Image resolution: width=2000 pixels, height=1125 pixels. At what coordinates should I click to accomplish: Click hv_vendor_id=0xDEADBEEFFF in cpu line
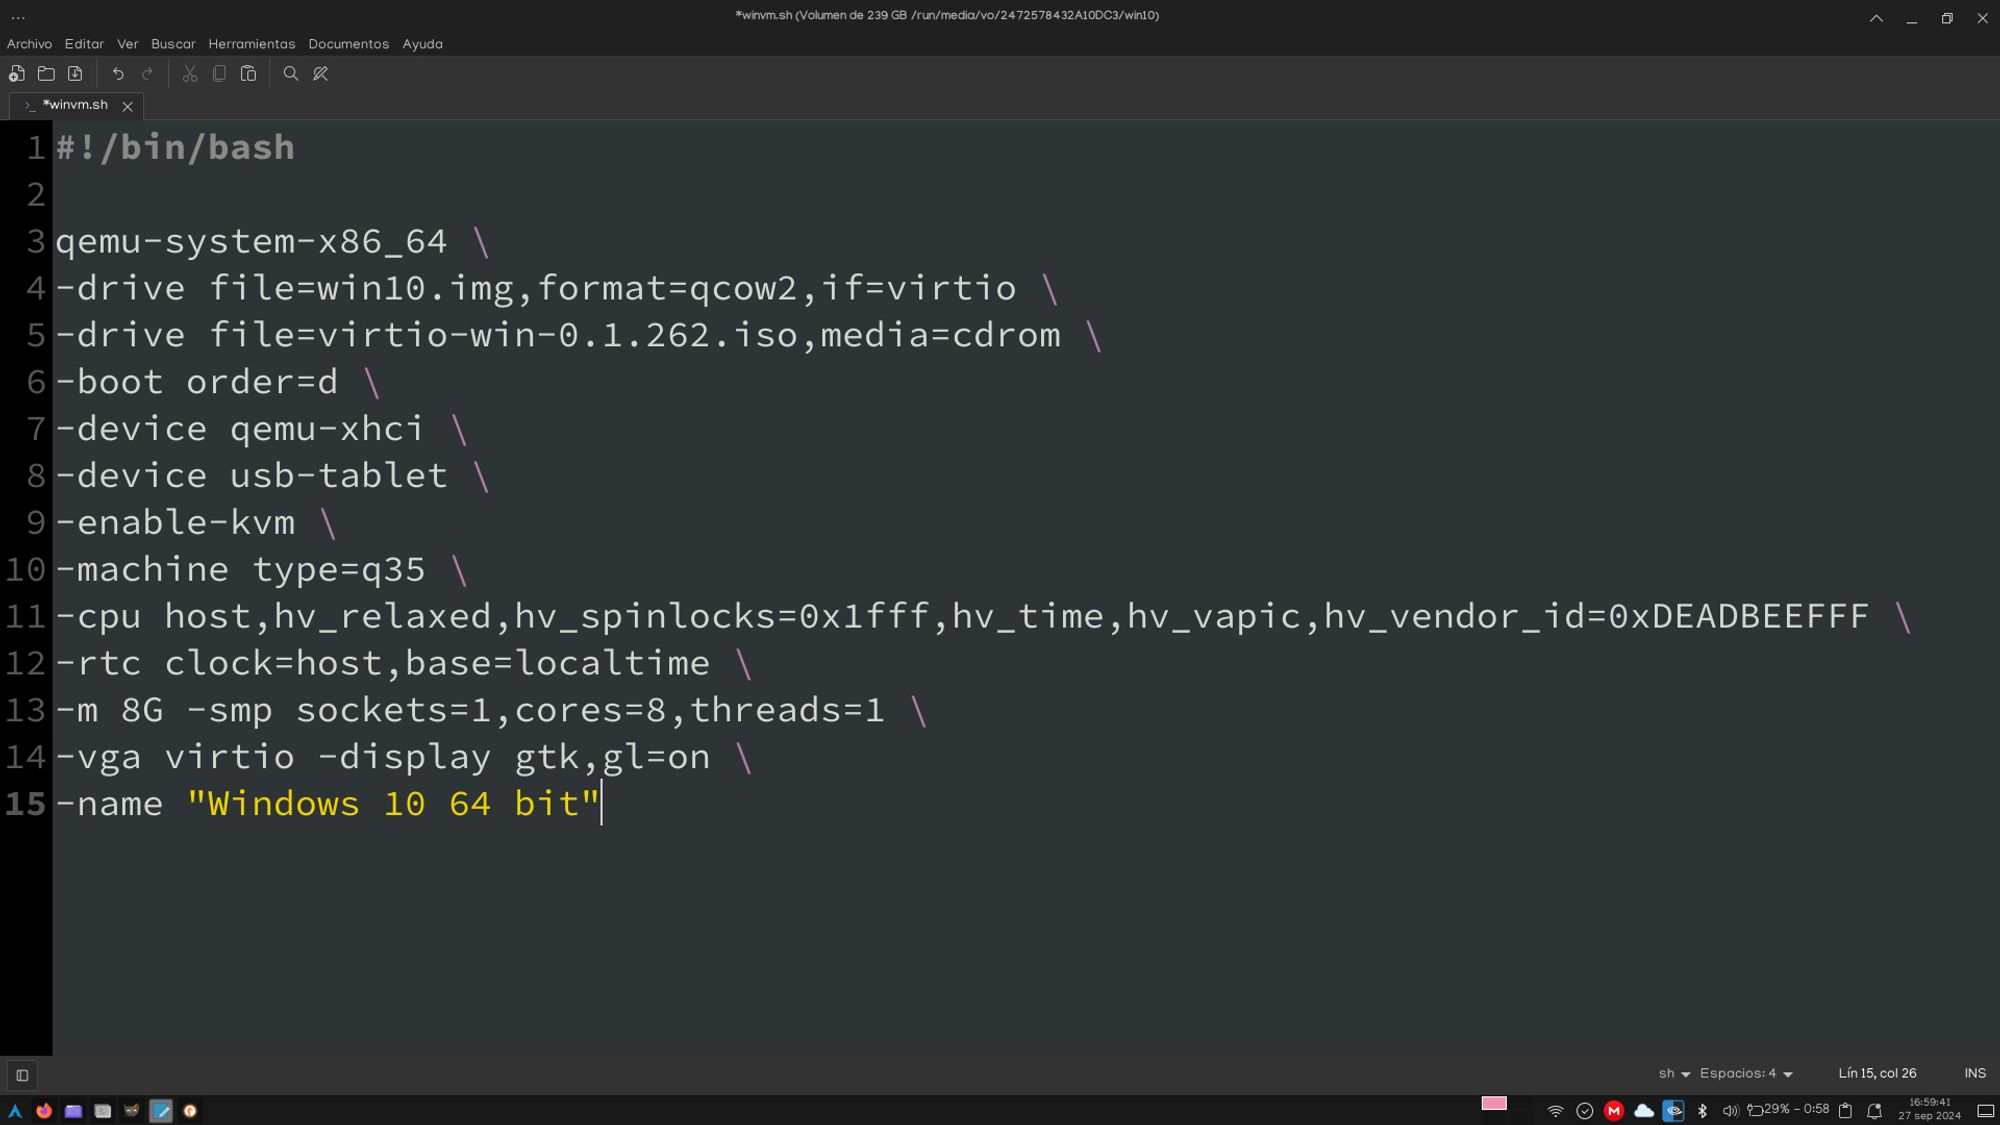[x=1596, y=616]
